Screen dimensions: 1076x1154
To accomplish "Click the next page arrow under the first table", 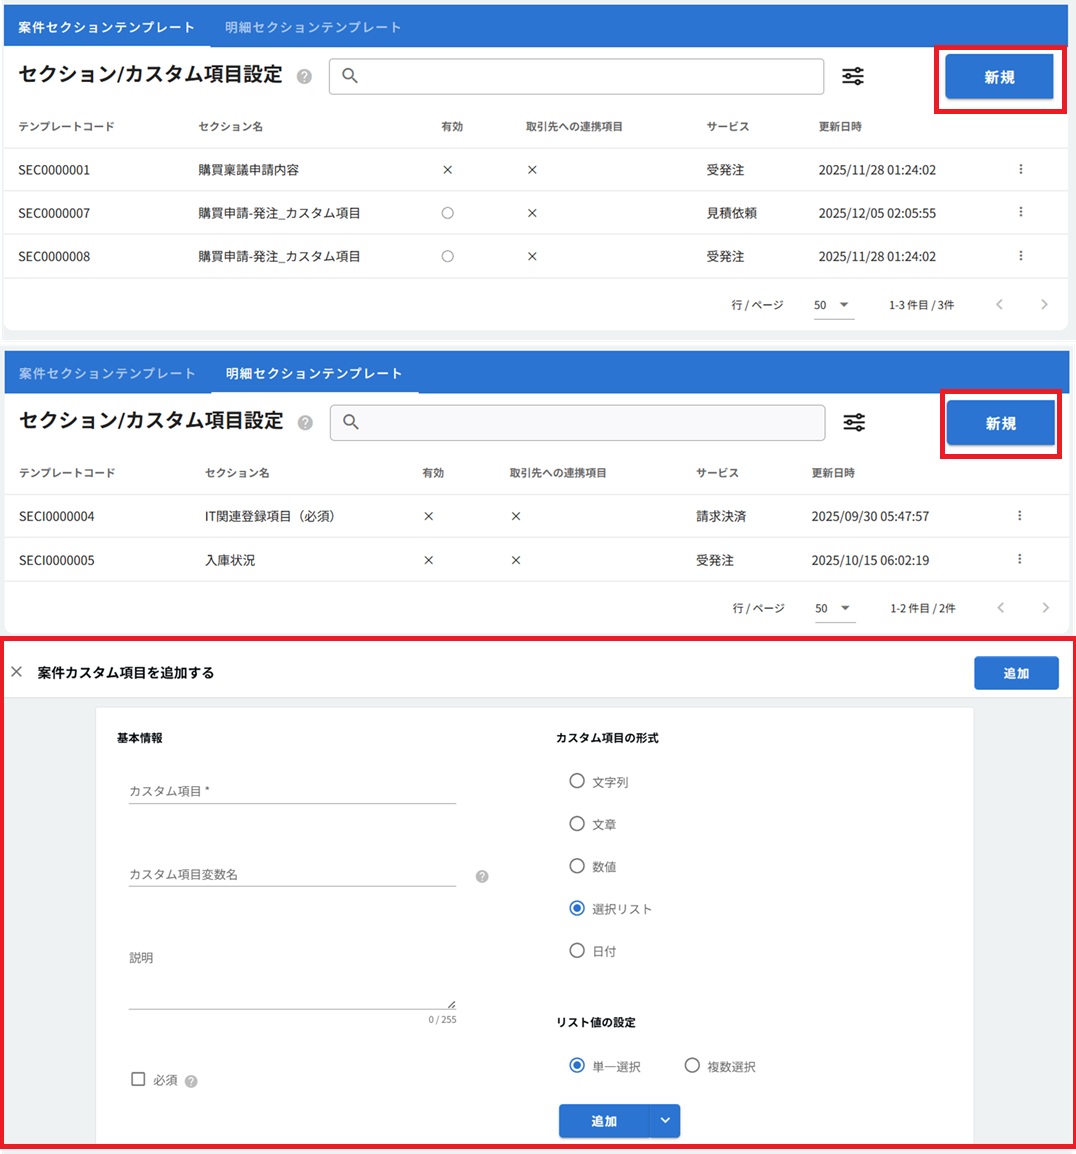I will pyautogui.click(x=1044, y=305).
